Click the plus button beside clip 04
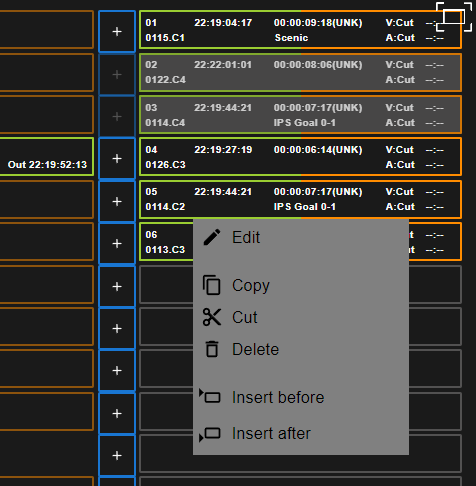 pyautogui.click(x=117, y=158)
